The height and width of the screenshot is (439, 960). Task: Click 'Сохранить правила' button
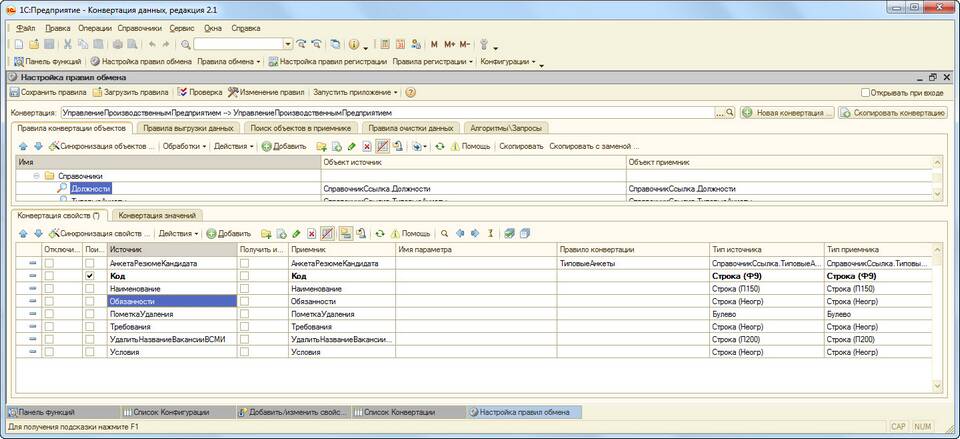48,92
